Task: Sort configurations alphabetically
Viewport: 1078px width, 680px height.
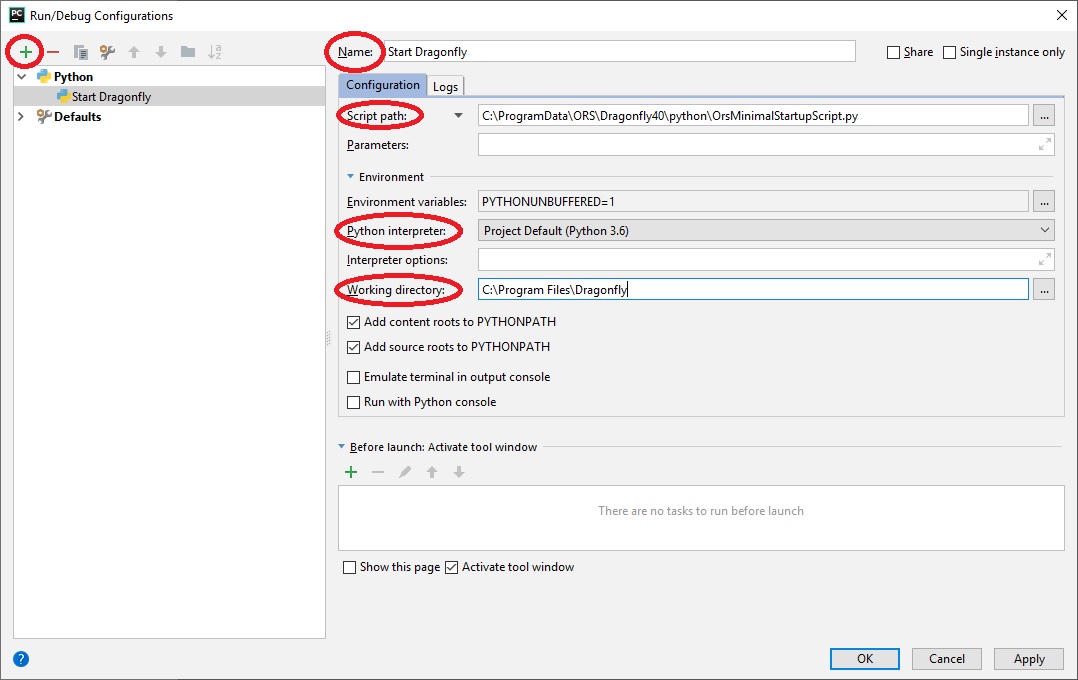Action: point(213,51)
